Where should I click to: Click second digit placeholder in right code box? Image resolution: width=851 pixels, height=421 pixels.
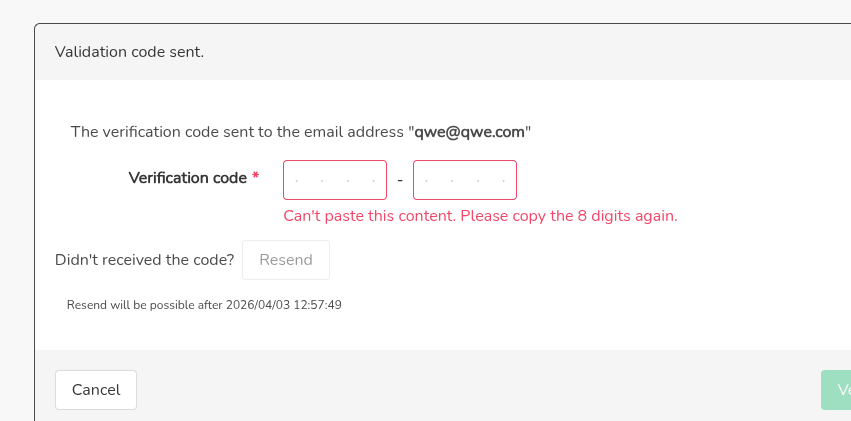point(452,181)
